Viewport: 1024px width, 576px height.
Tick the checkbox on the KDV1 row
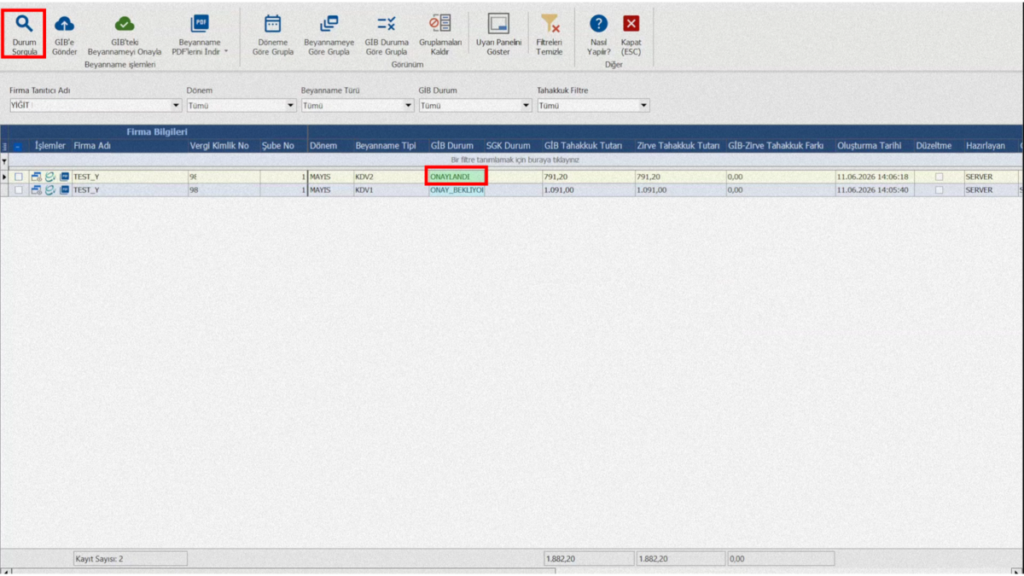(x=18, y=190)
